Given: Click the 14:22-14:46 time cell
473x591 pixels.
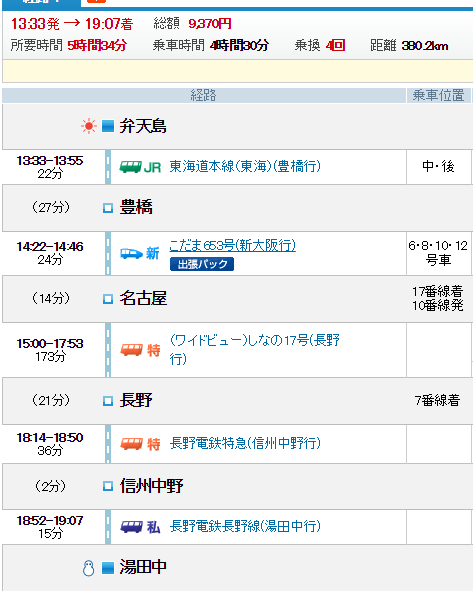Looking at the screenshot, I should pyautogui.click(x=50, y=253).
